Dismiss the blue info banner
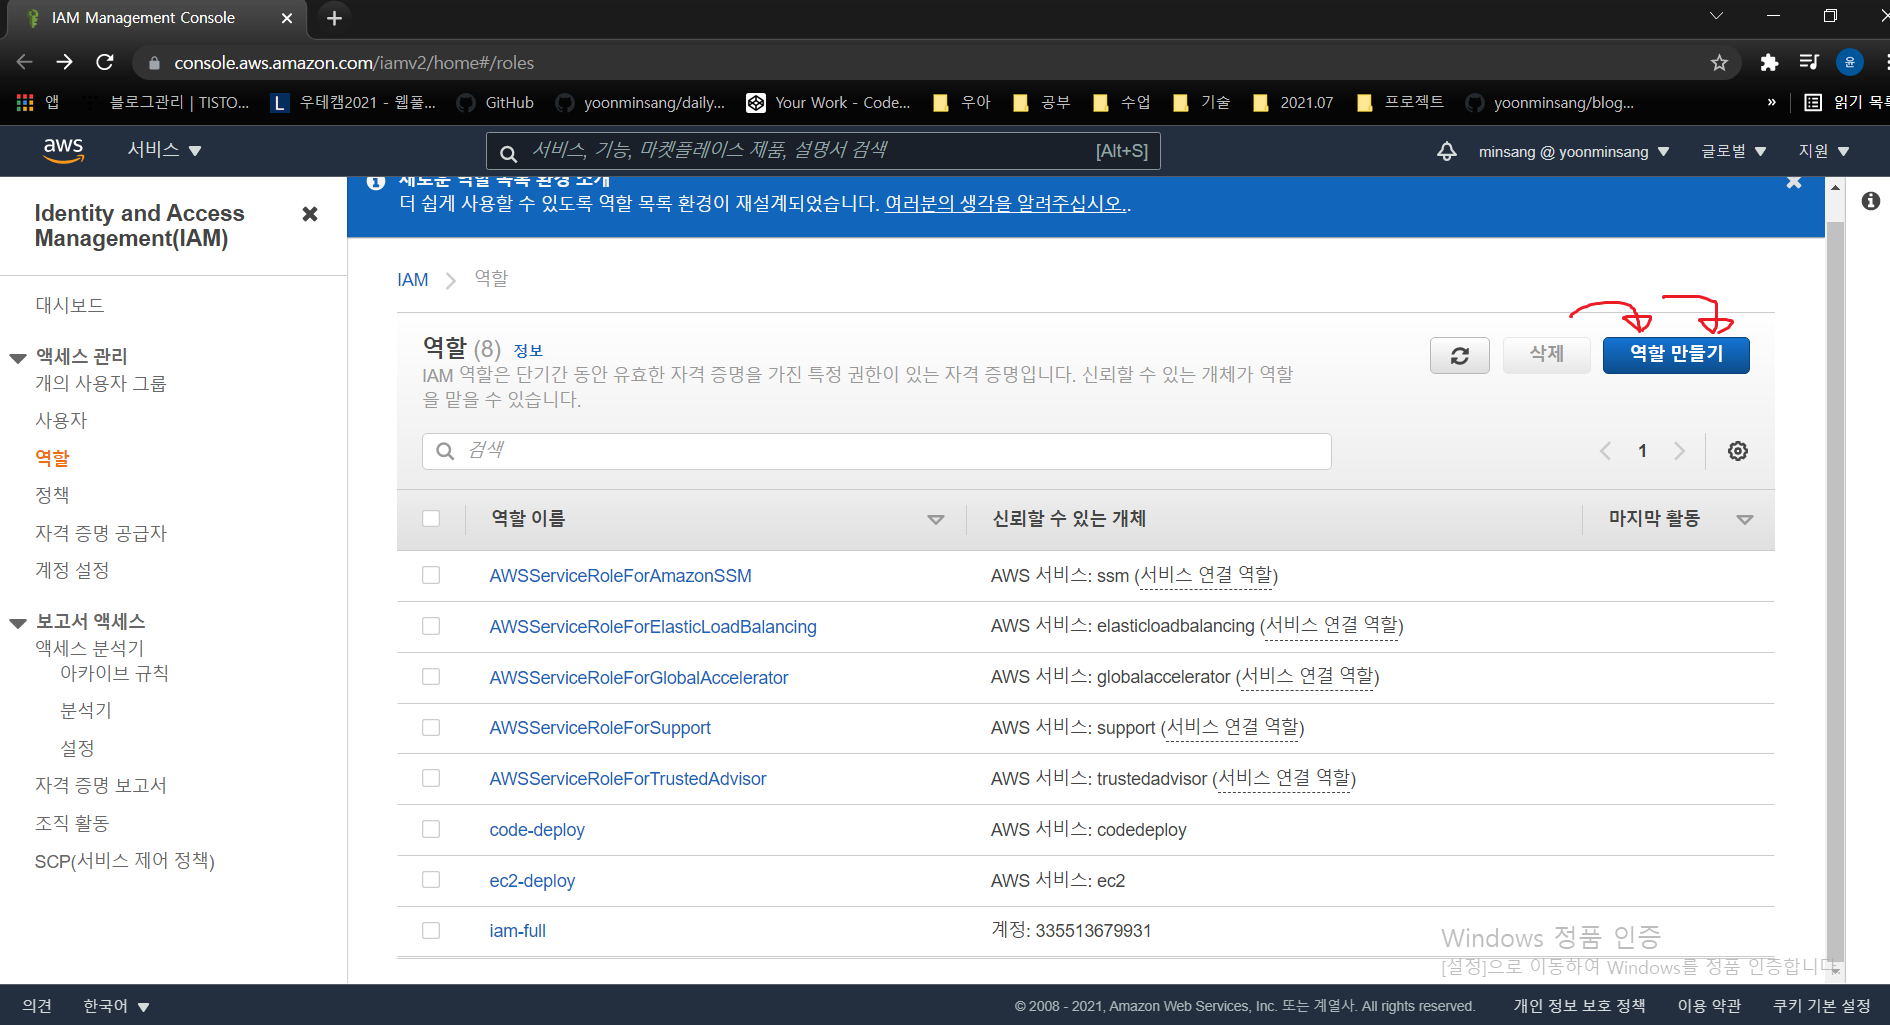This screenshot has height=1025, width=1890. 1794,182
